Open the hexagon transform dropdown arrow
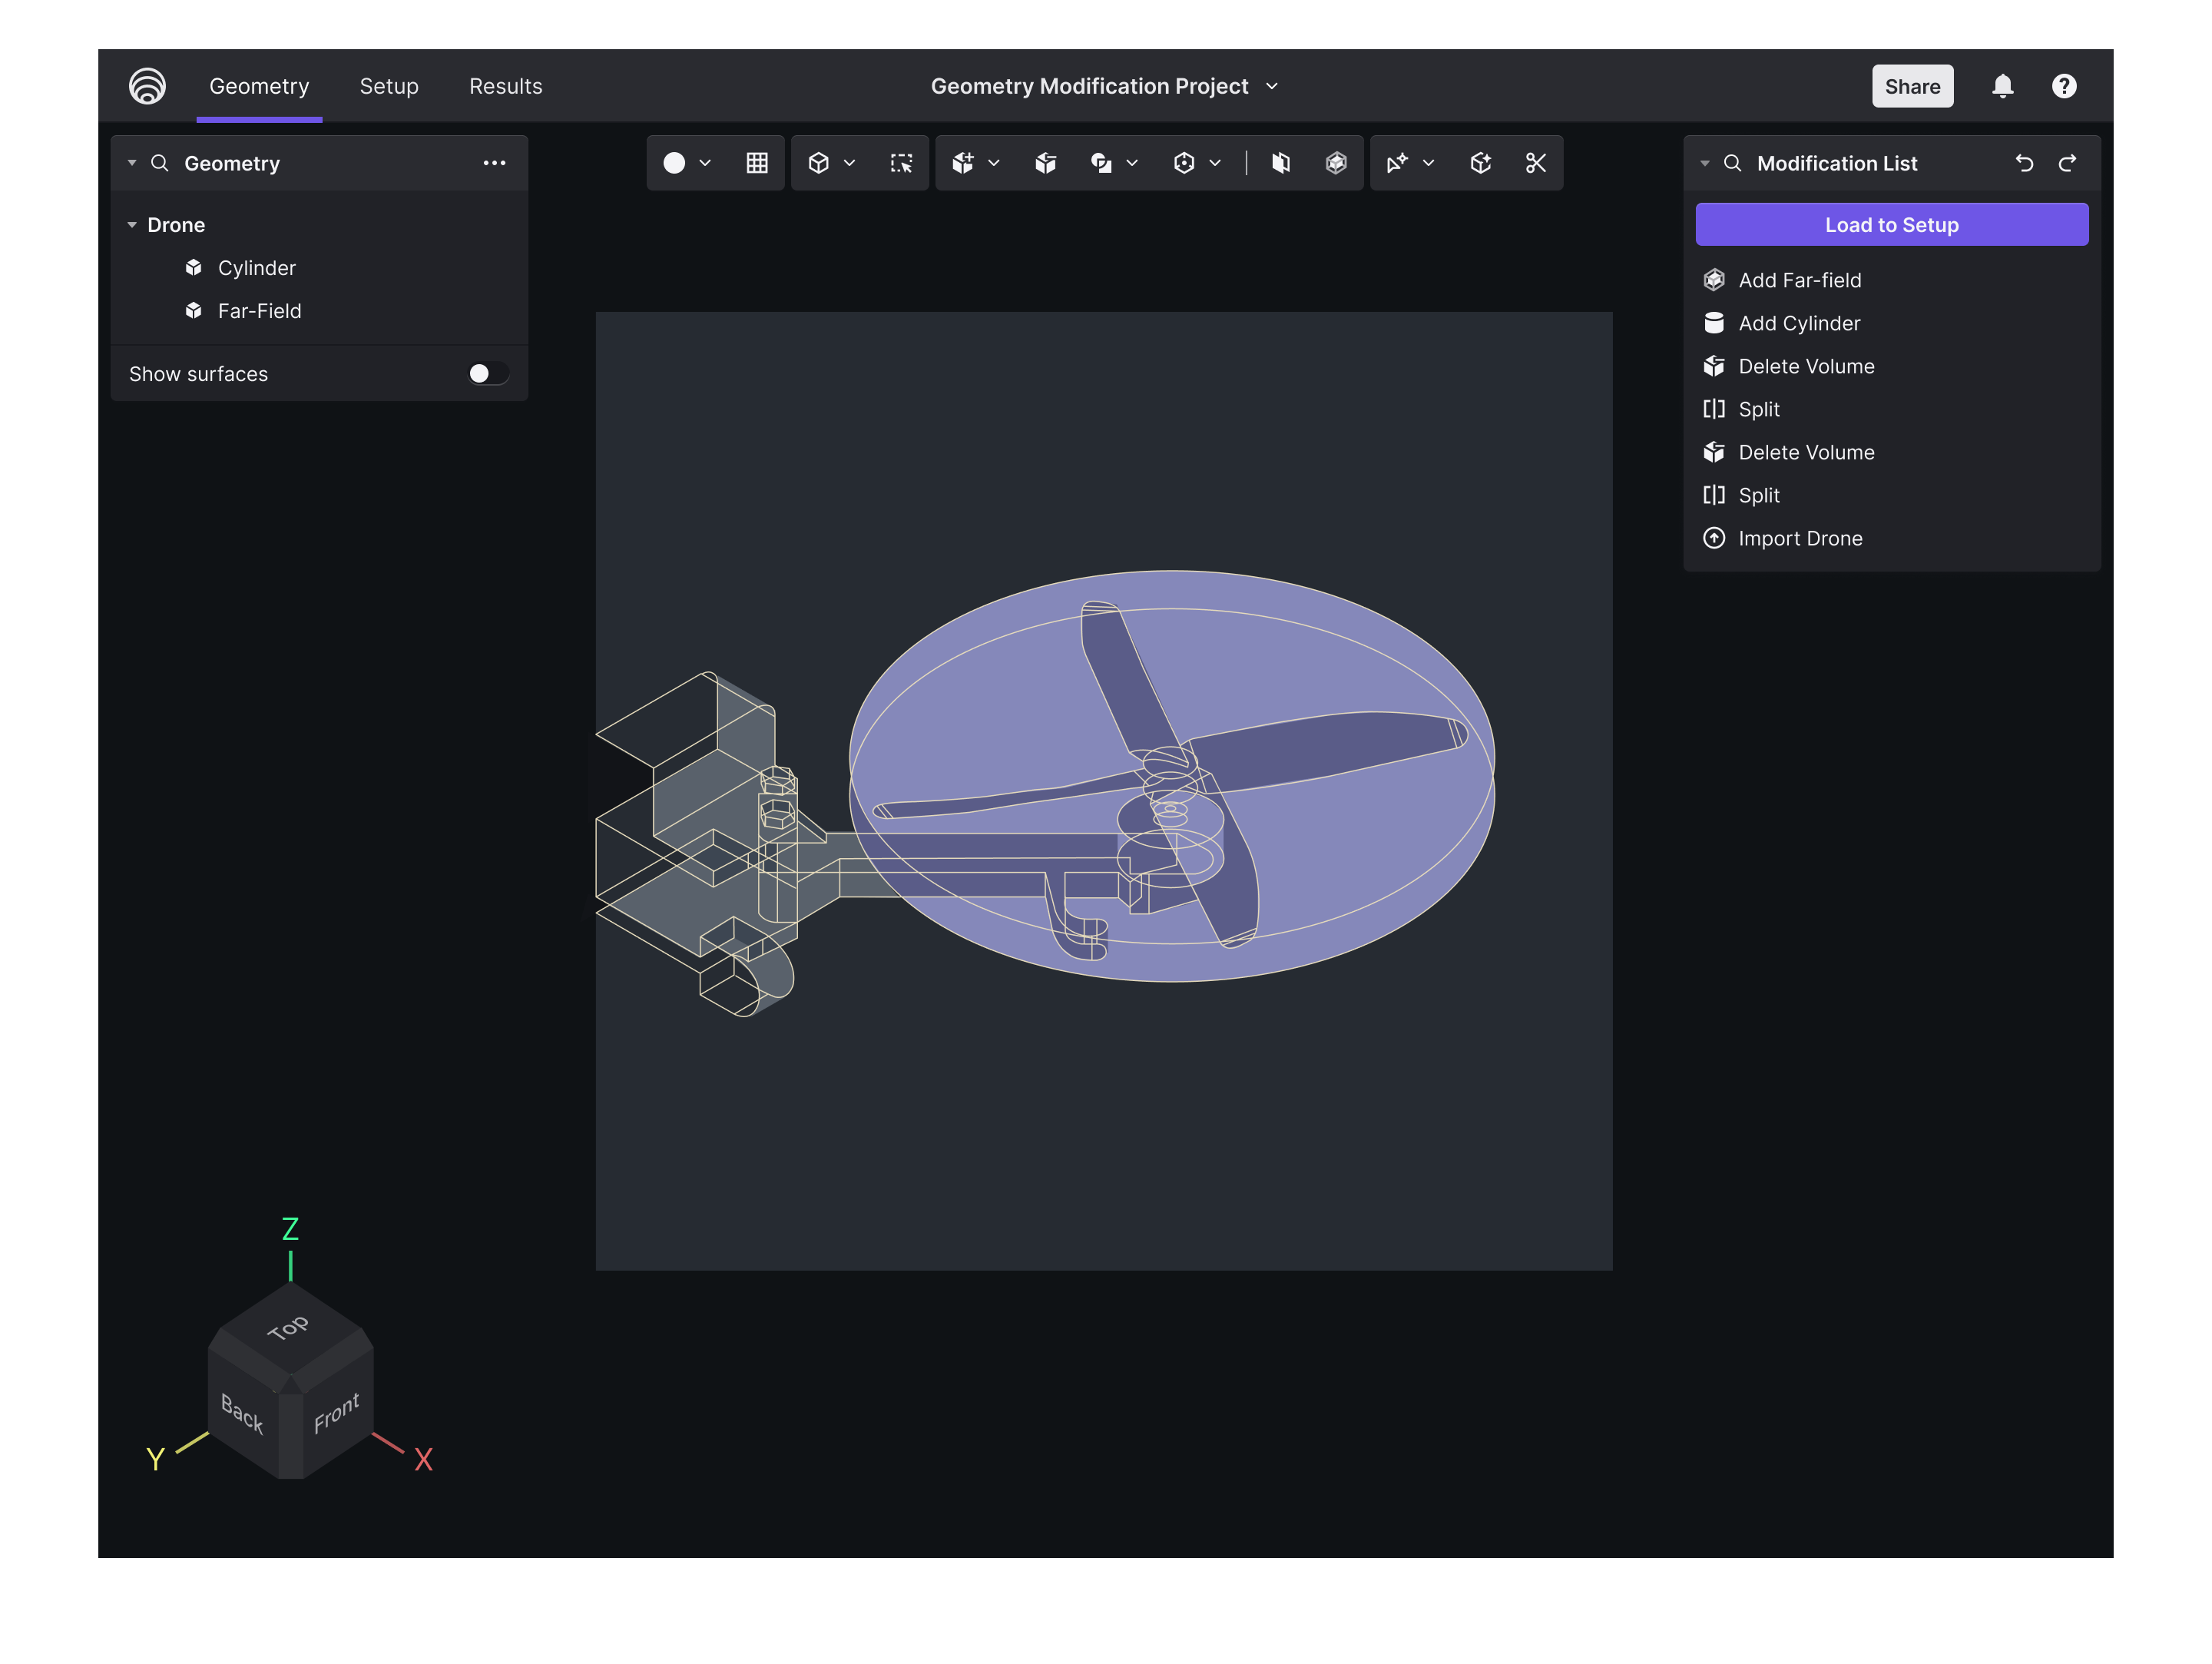Screen dimensions: 2212x1664 [1215, 163]
